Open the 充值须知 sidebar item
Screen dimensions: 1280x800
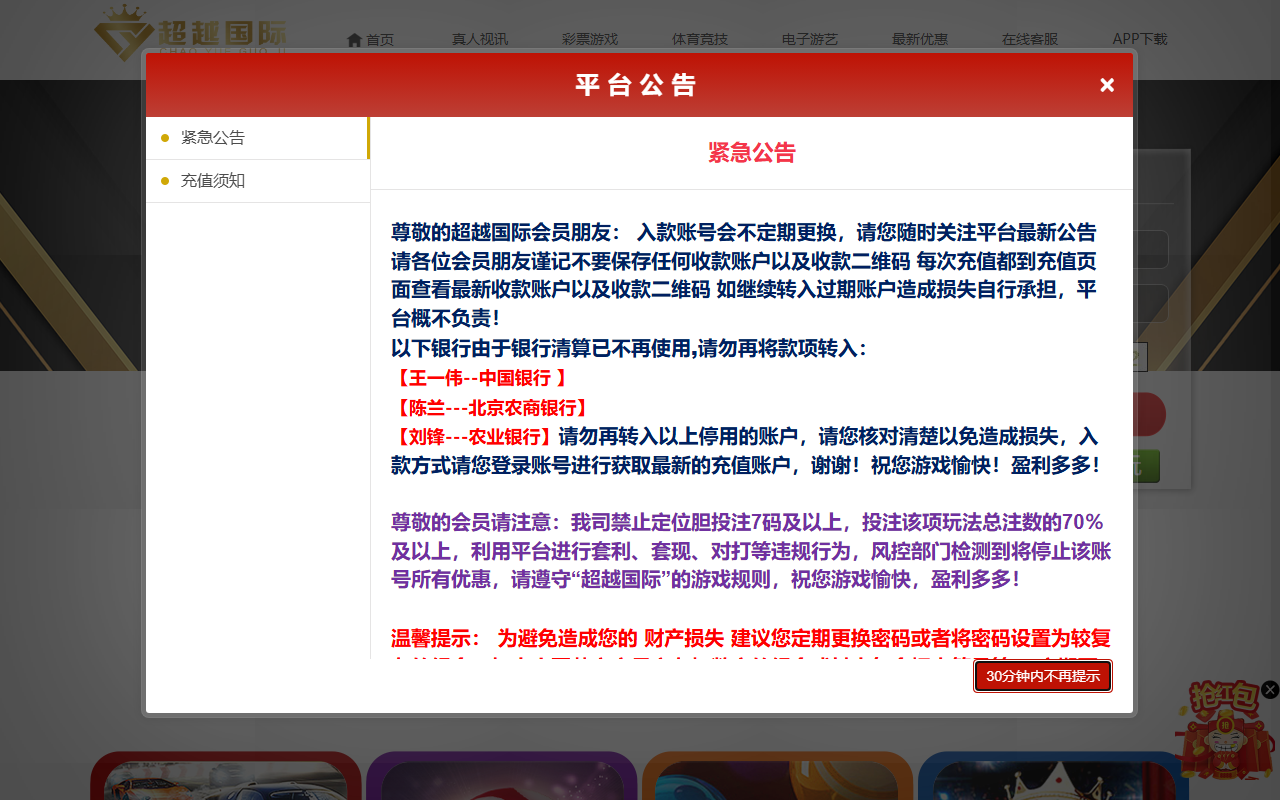258,181
